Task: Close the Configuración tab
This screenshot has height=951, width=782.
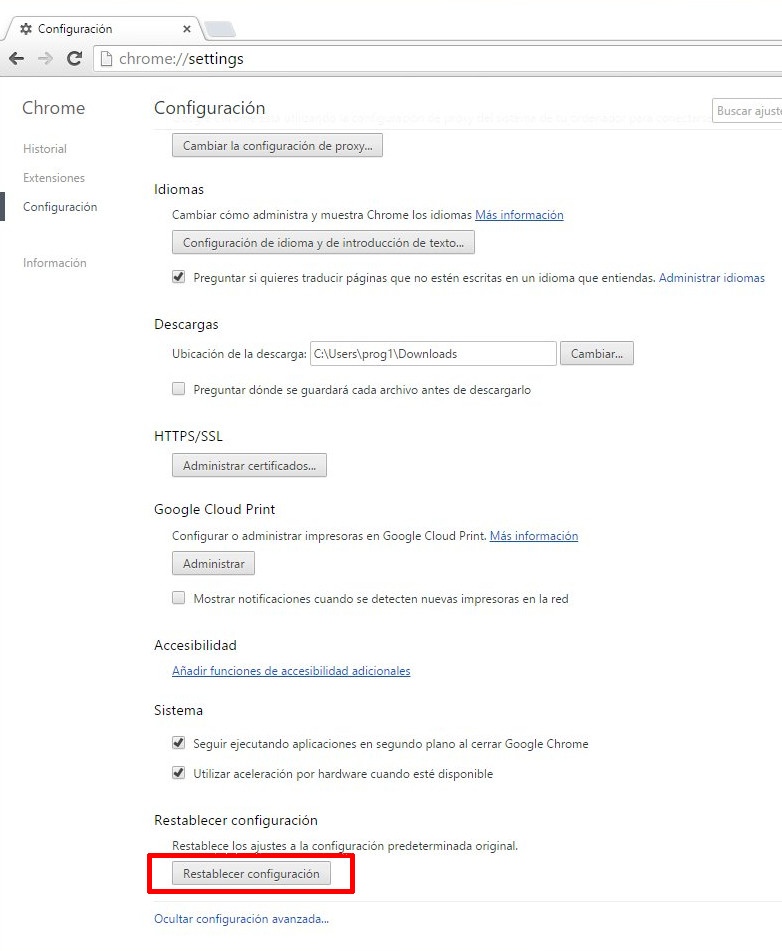Action: 187,29
